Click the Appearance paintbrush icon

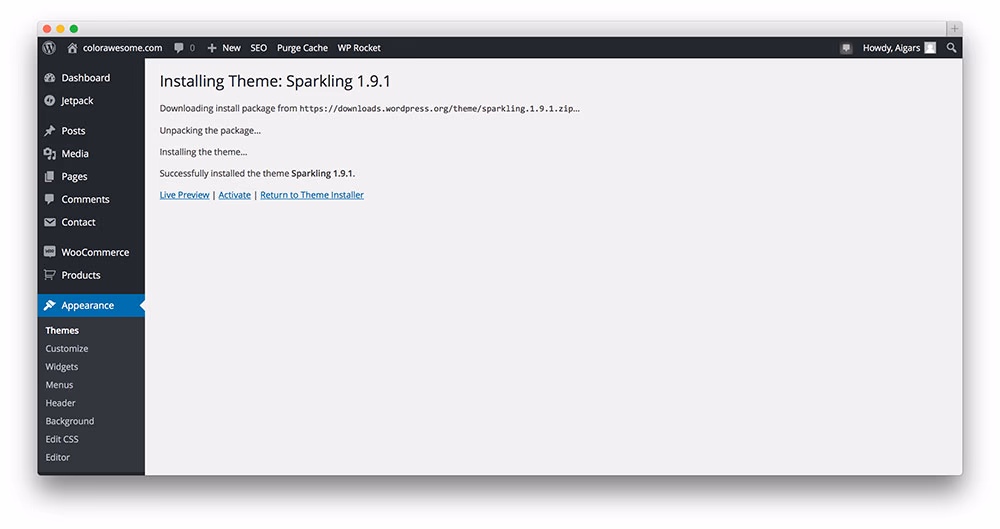[x=50, y=306]
